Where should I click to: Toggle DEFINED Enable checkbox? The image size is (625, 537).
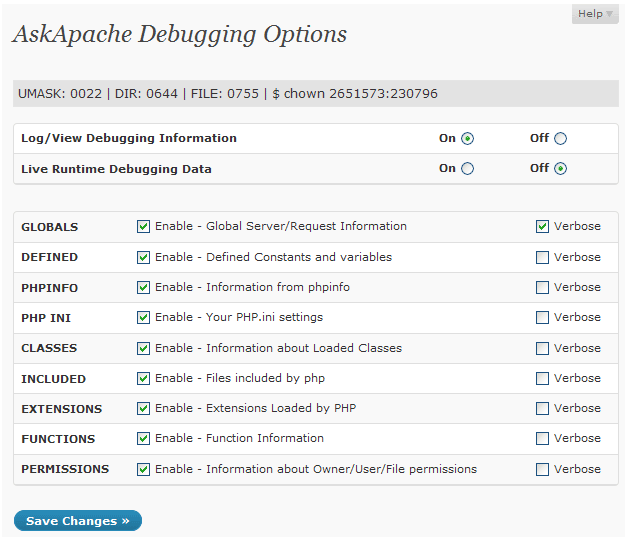pos(143,257)
